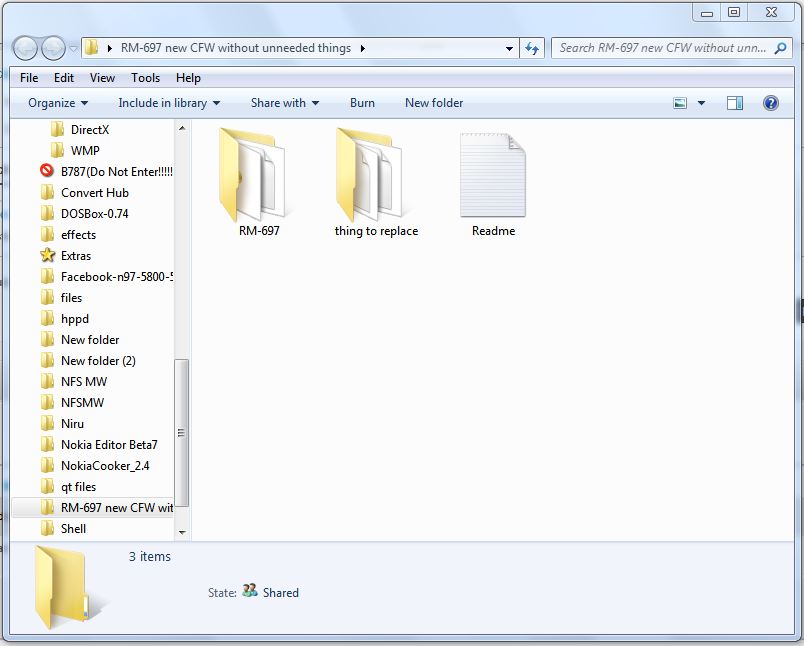804x646 pixels.
Task: Open the recent pages dropdown arrow
Action: coord(73,49)
